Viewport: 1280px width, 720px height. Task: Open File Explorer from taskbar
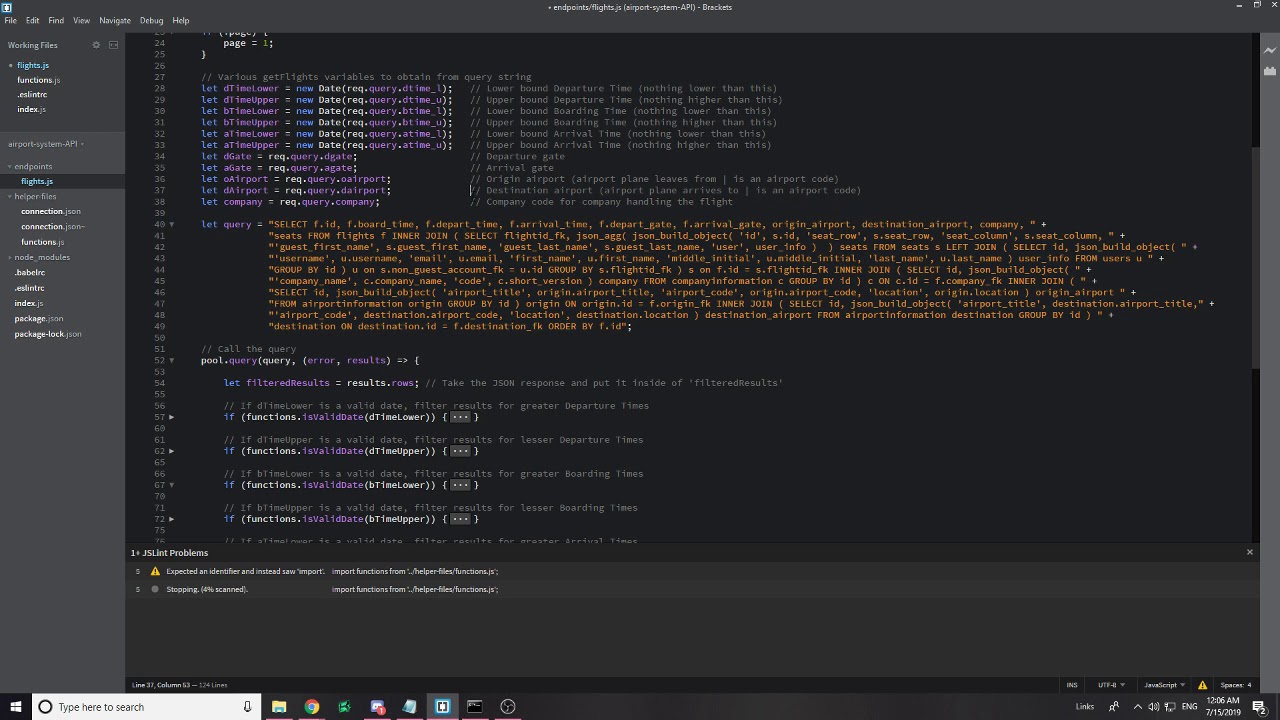[x=279, y=707]
